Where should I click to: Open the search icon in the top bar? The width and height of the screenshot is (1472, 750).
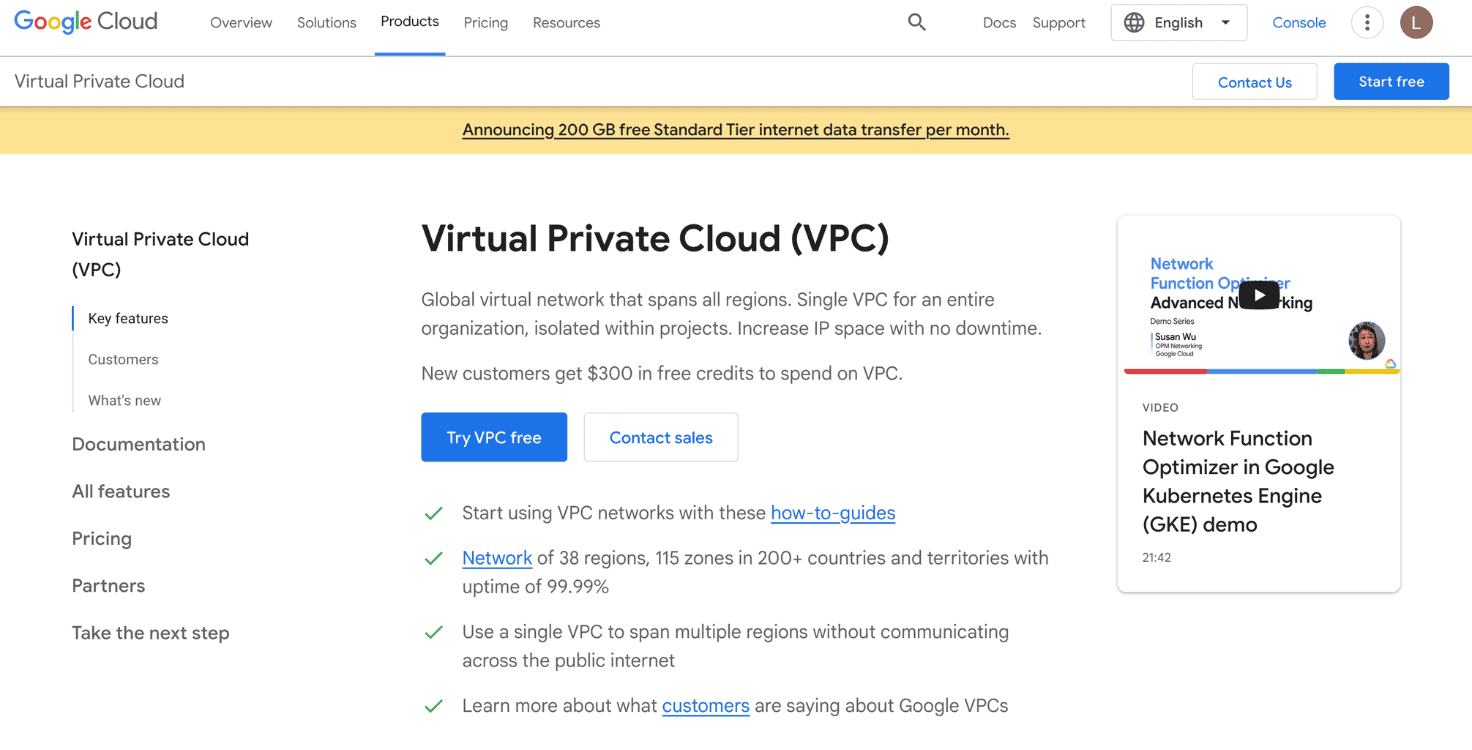tap(916, 21)
